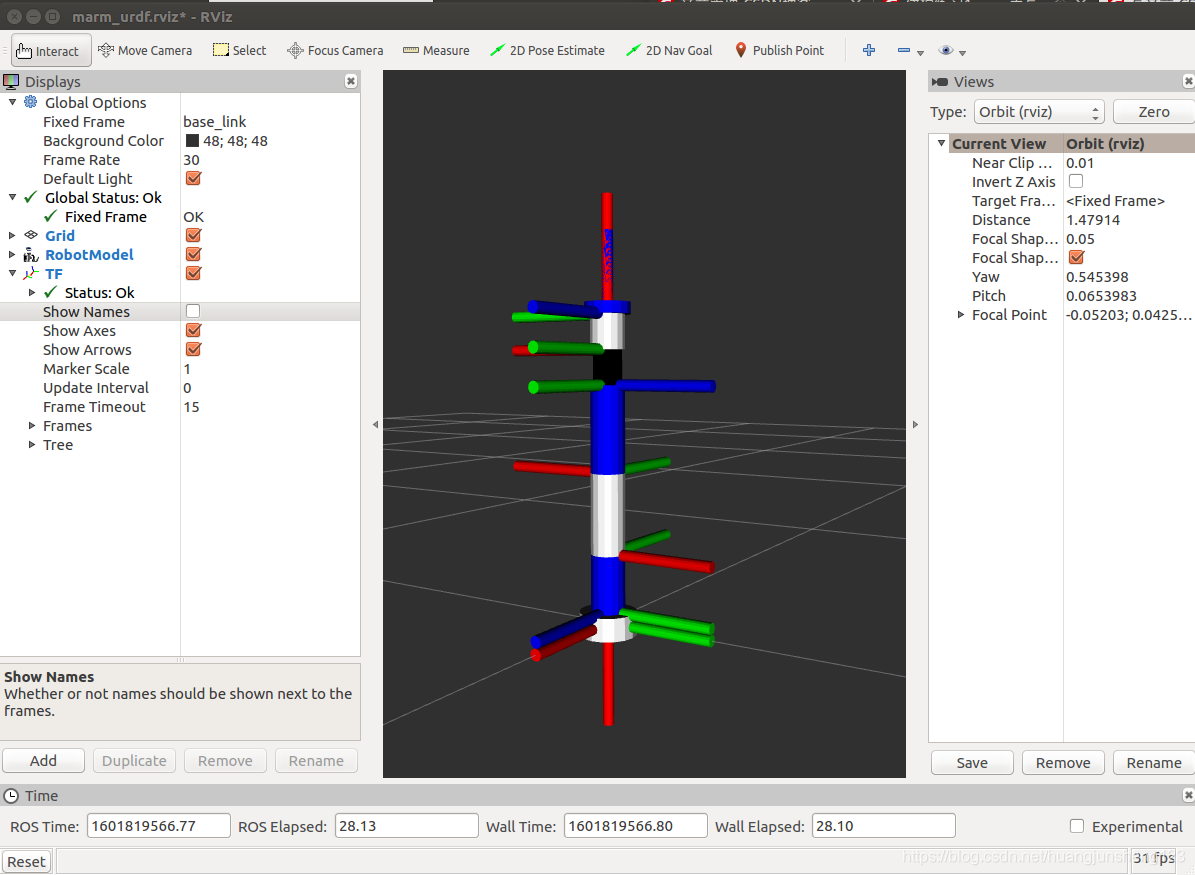Disable the TF display checkbox

tap(193, 274)
